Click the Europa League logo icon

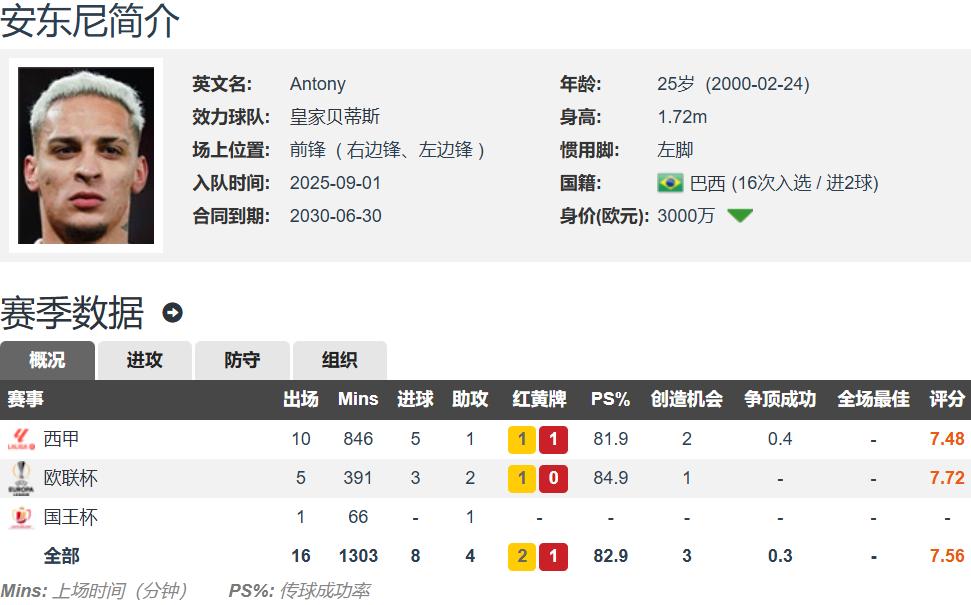click(21, 478)
